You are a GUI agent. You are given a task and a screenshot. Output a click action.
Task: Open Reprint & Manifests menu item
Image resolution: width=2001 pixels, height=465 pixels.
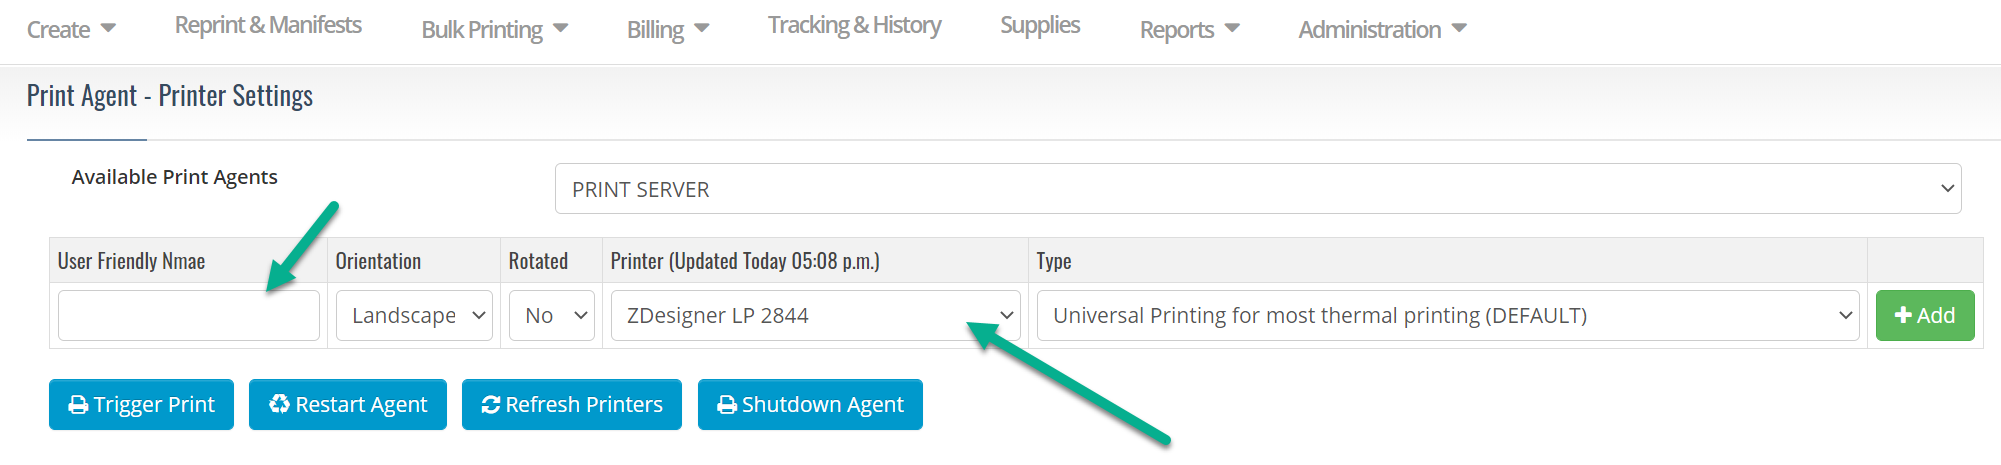coord(268,26)
